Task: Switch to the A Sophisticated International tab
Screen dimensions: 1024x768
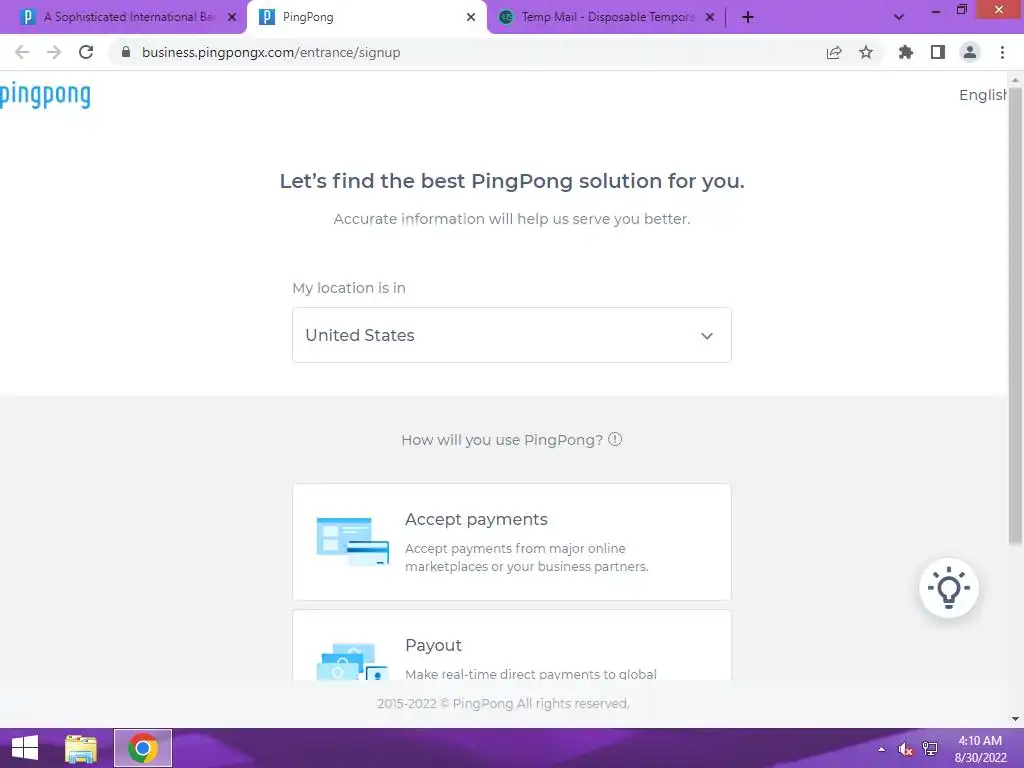Action: click(129, 17)
